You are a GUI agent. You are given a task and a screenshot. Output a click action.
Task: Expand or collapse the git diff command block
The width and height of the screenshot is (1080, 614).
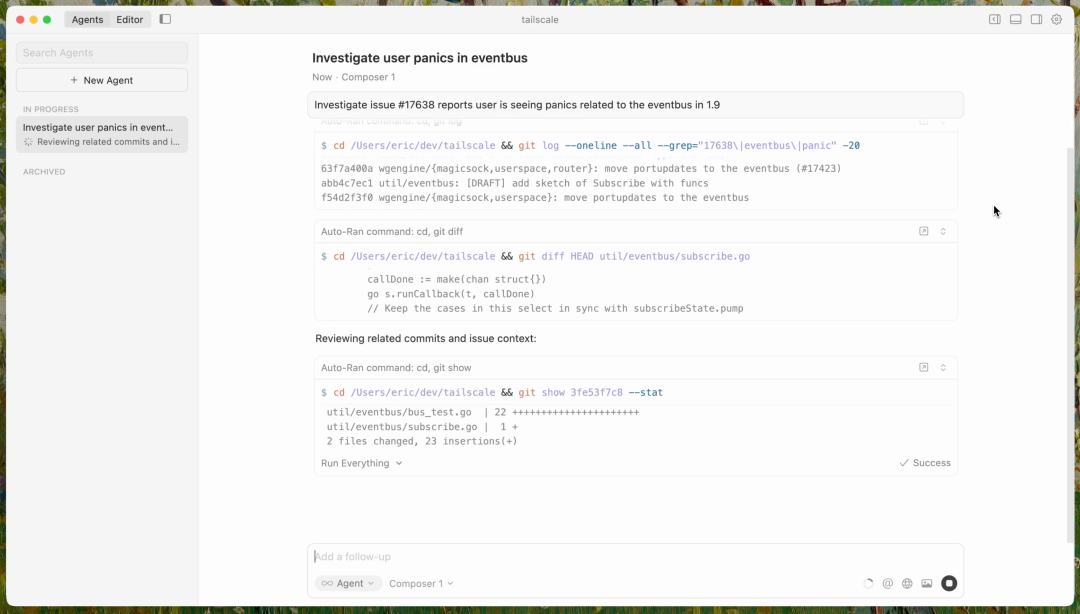943,232
